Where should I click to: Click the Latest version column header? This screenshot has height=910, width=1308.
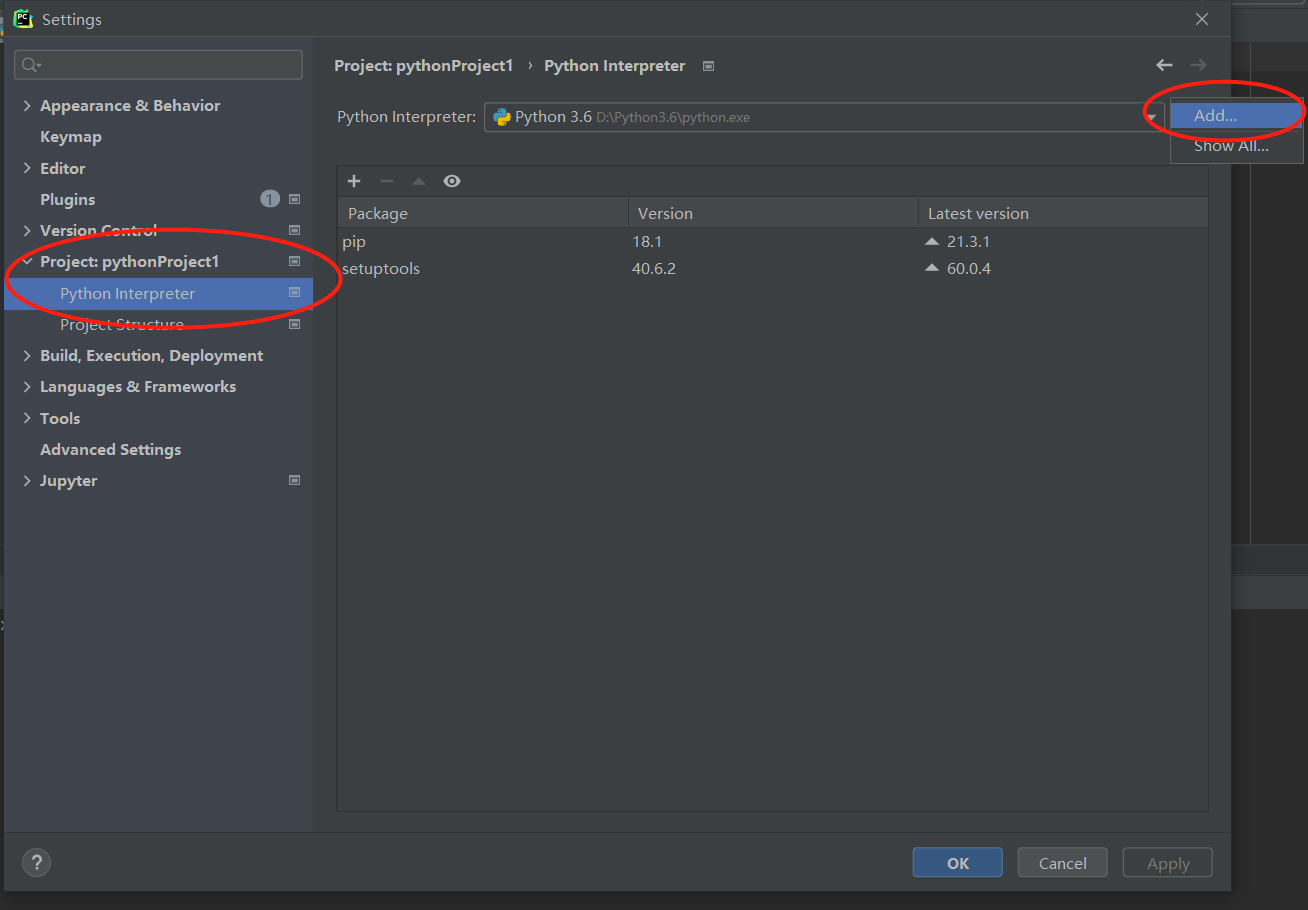point(1063,213)
